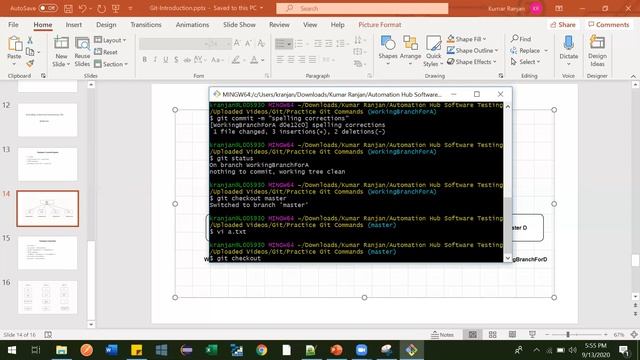The width and height of the screenshot is (640, 360).
Task: Decrease the font size
Action: click(248, 43)
